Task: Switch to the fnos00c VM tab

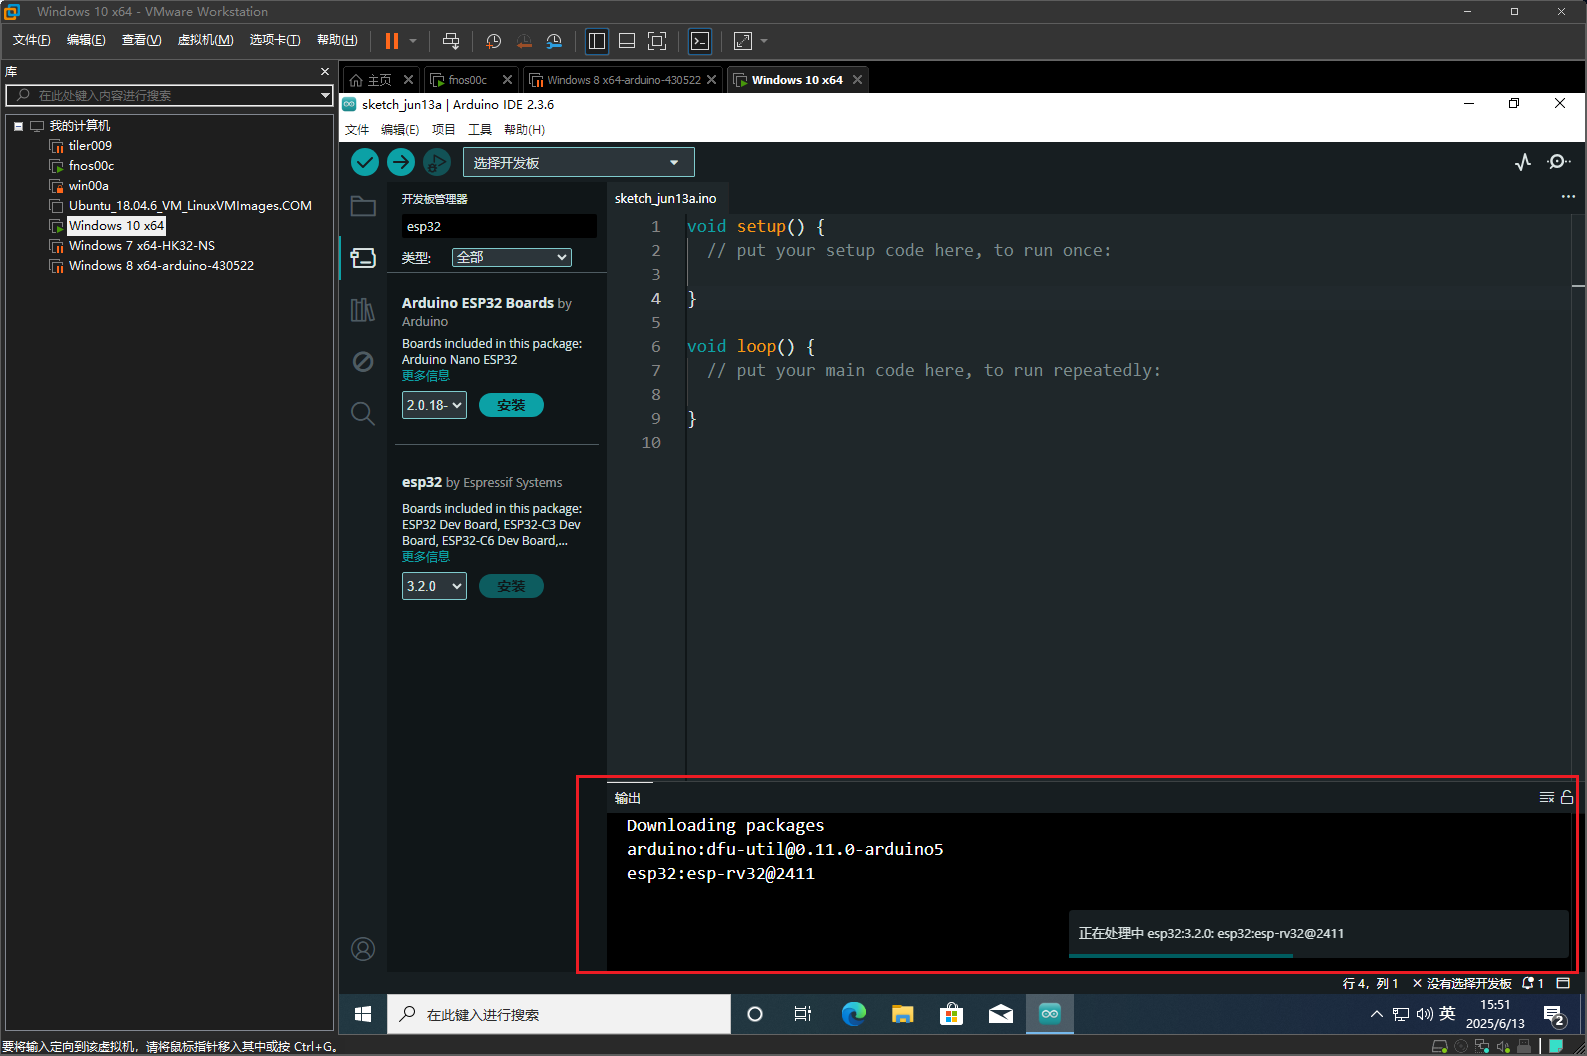Action: point(467,80)
